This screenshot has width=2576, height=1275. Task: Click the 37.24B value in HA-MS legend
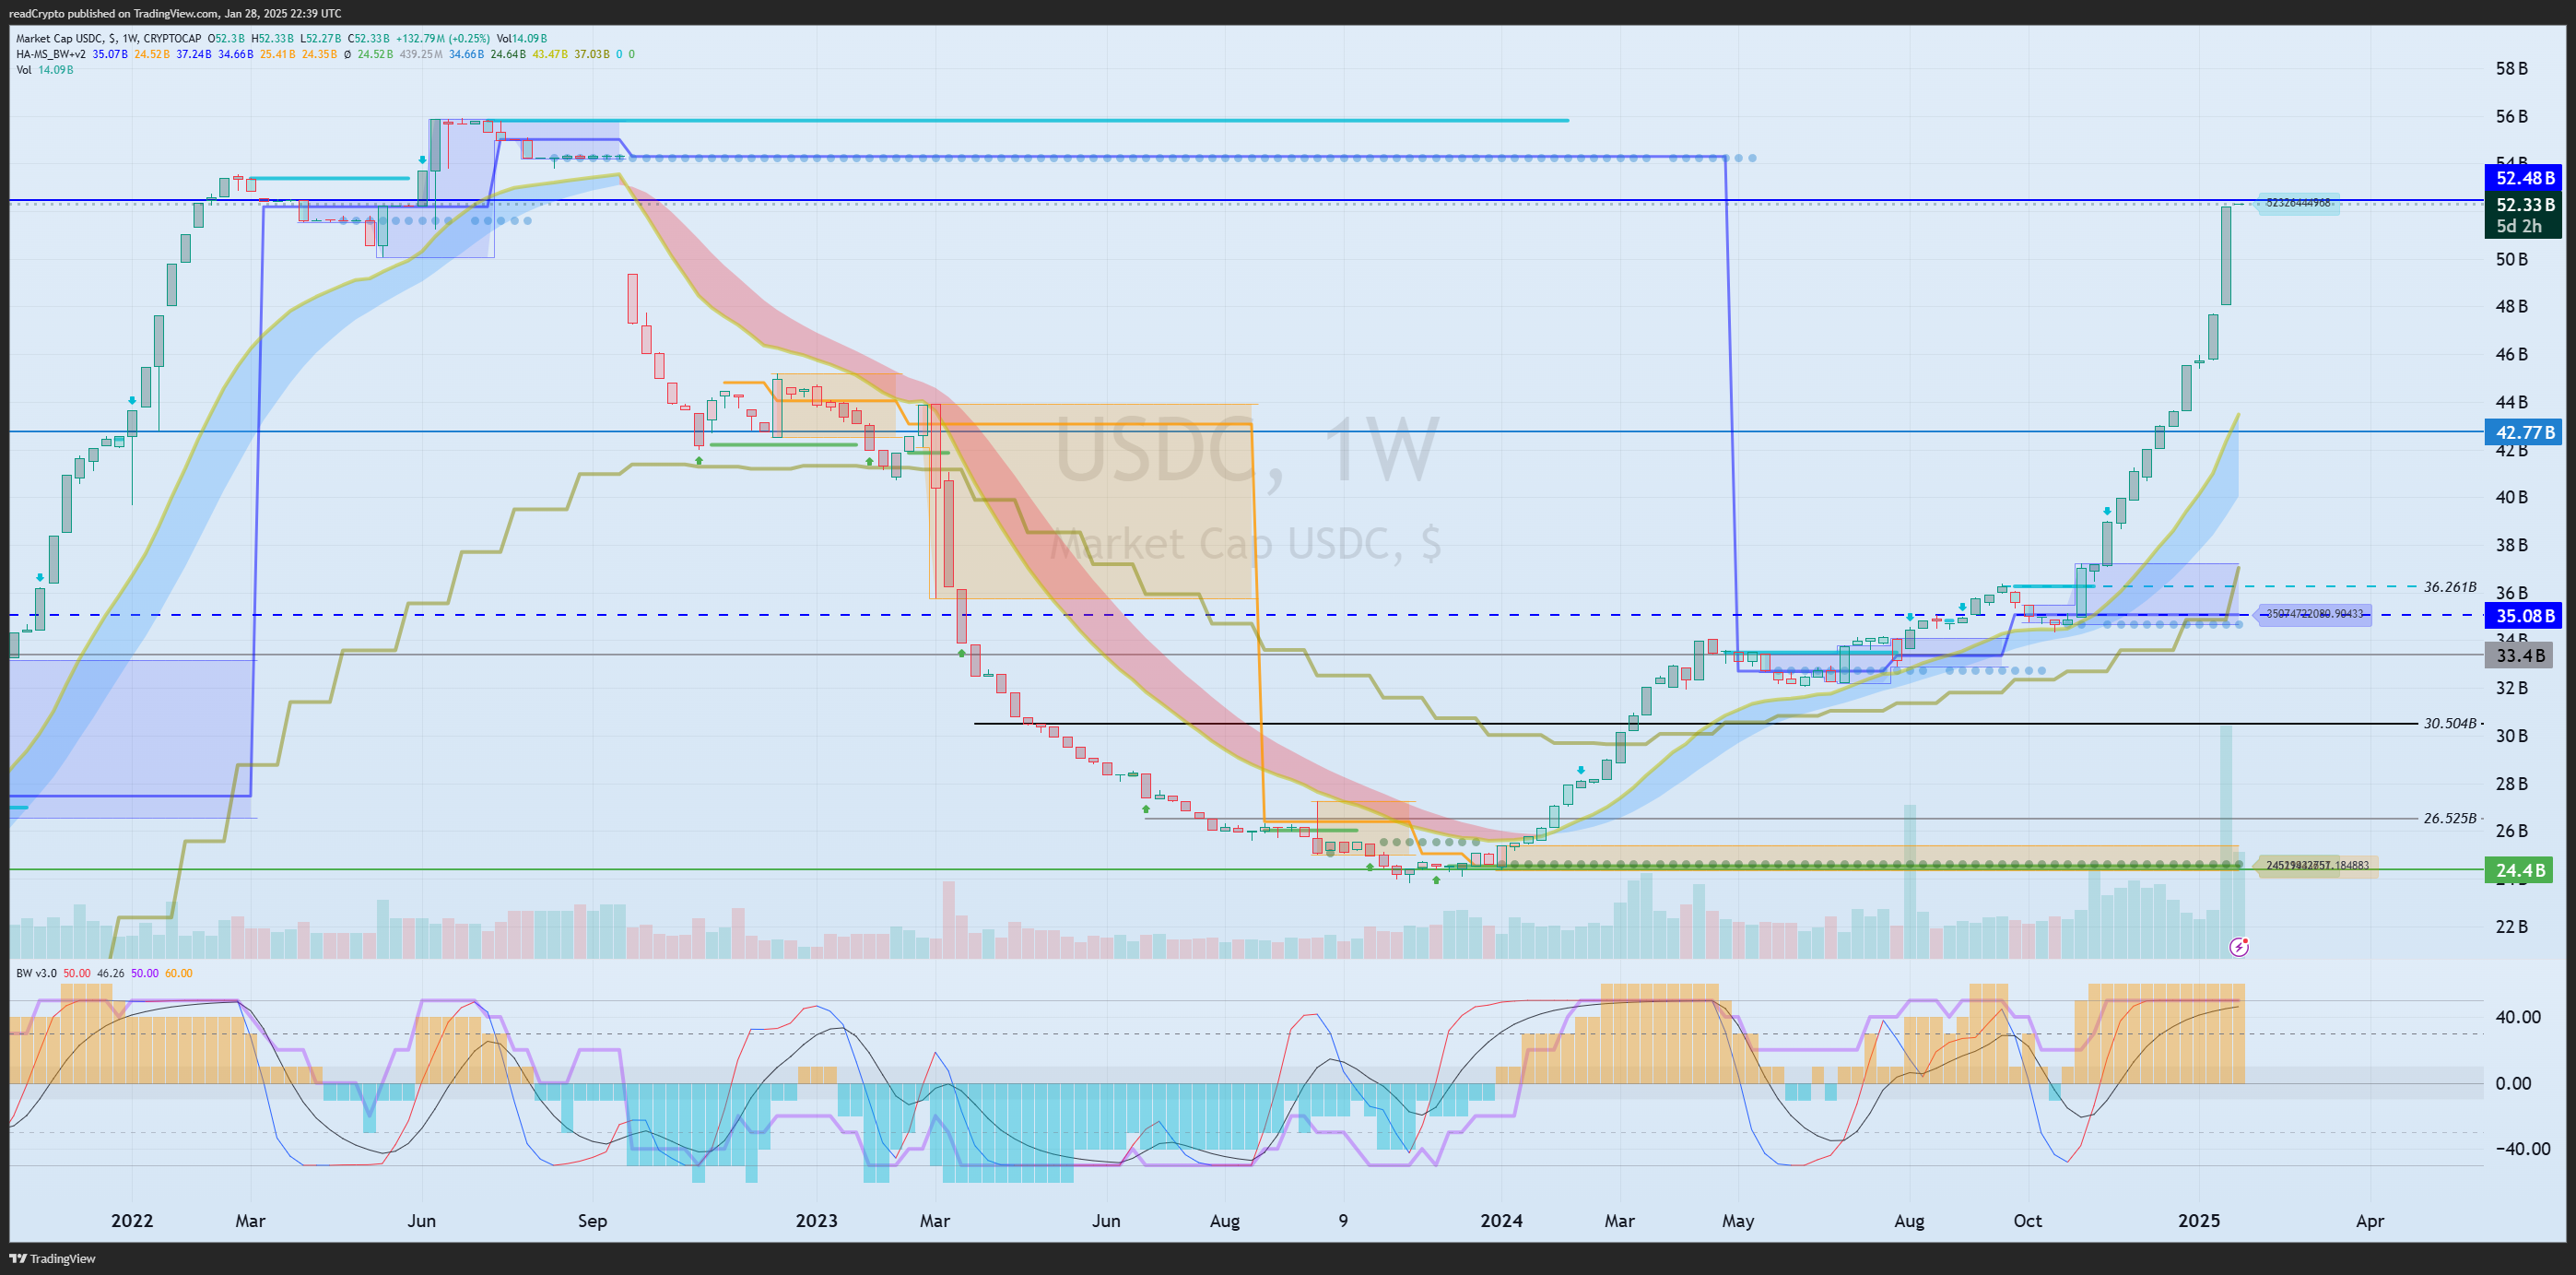pos(194,54)
